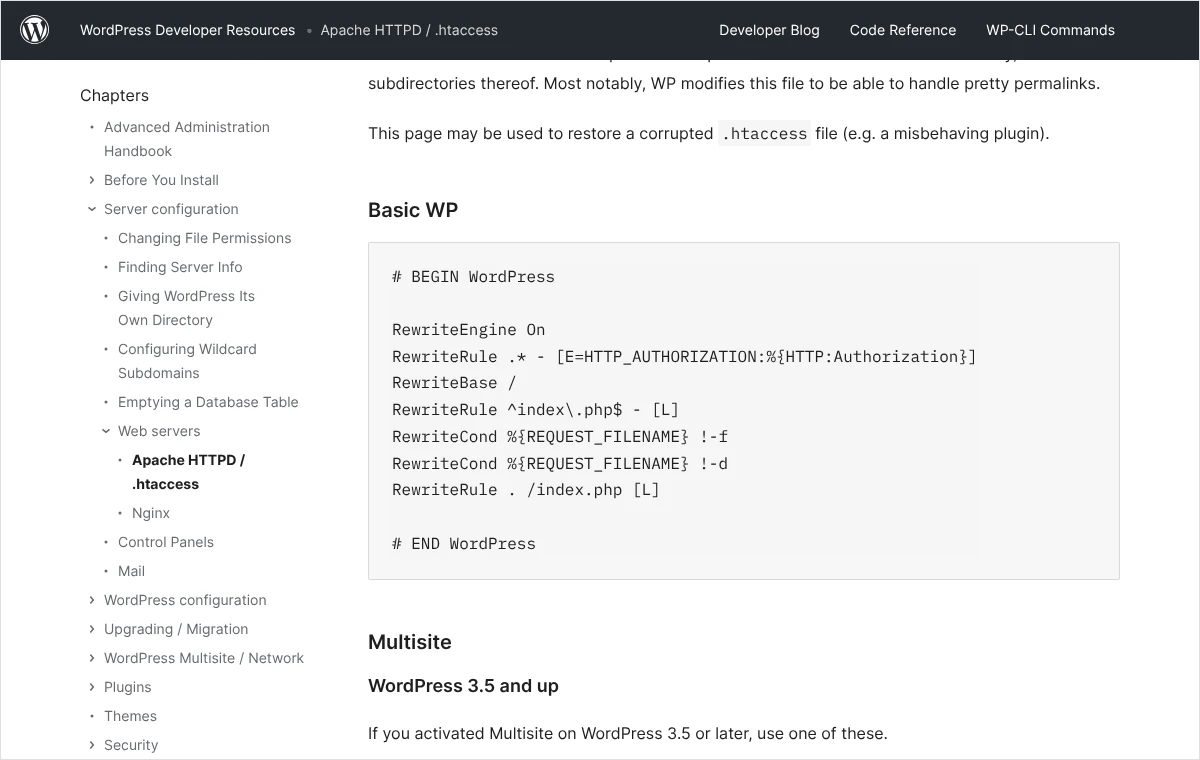Viewport: 1200px width, 760px height.
Task: Open Giving WordPress Its Own Directory
Action: (186, 308)
